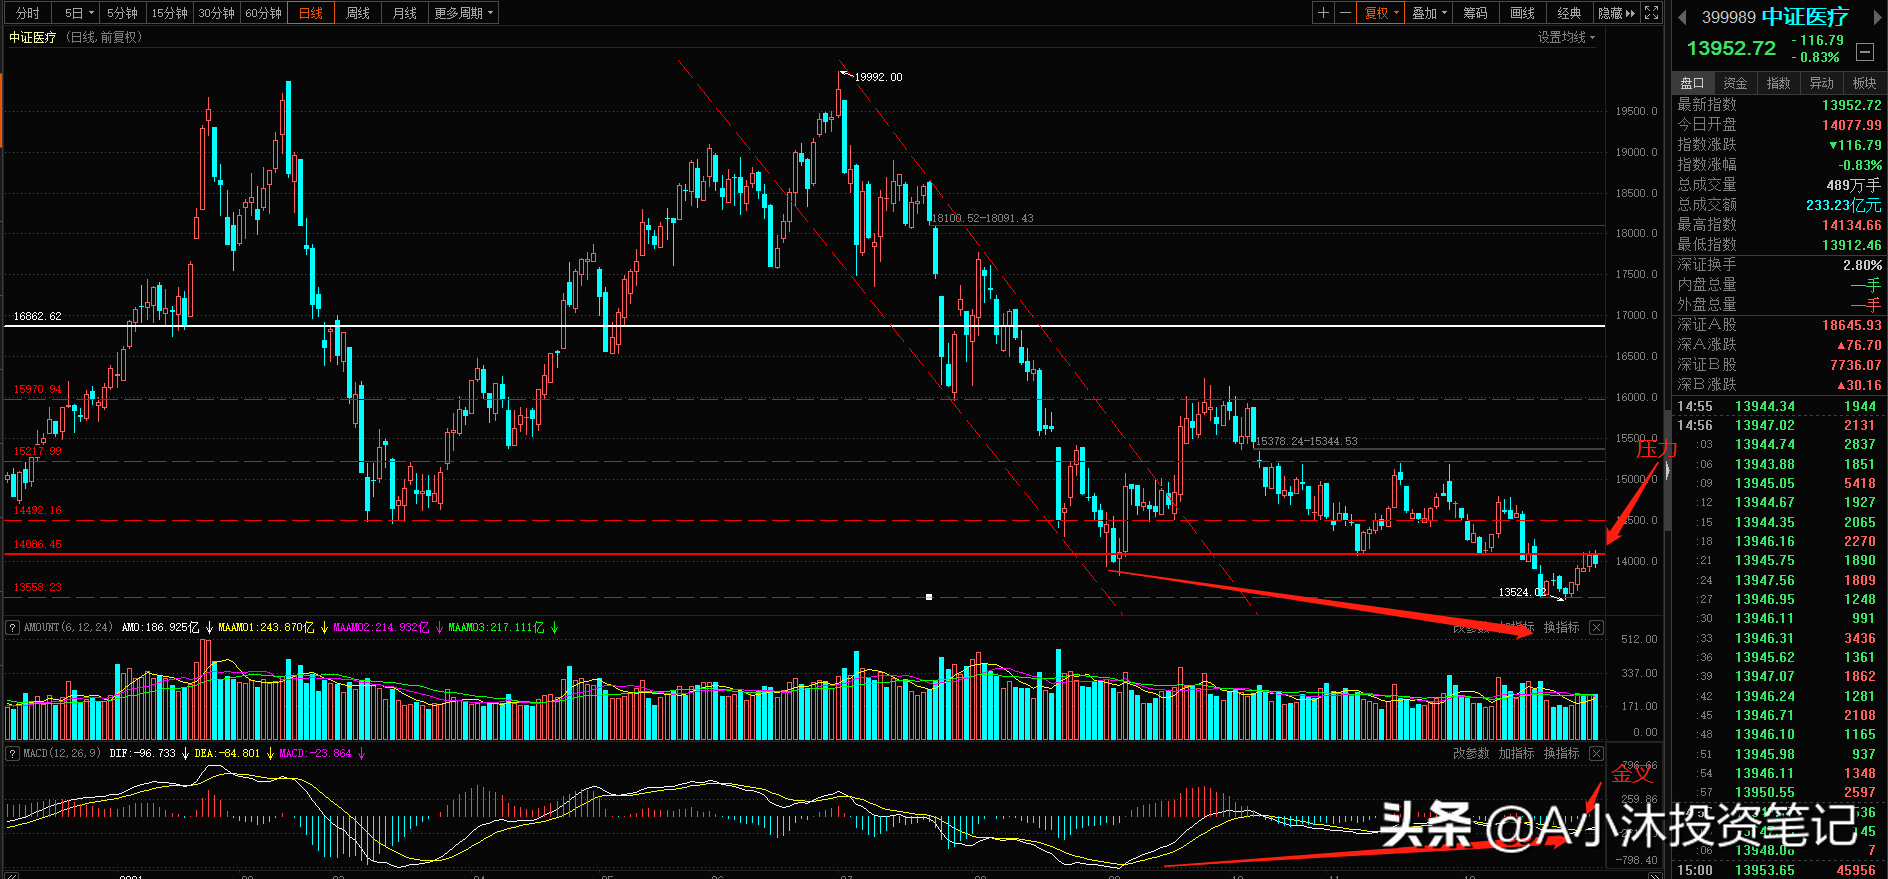The image size is (1888, 879).
Task: Select the 资金 tab in side panel
Action: point(1735,83)
